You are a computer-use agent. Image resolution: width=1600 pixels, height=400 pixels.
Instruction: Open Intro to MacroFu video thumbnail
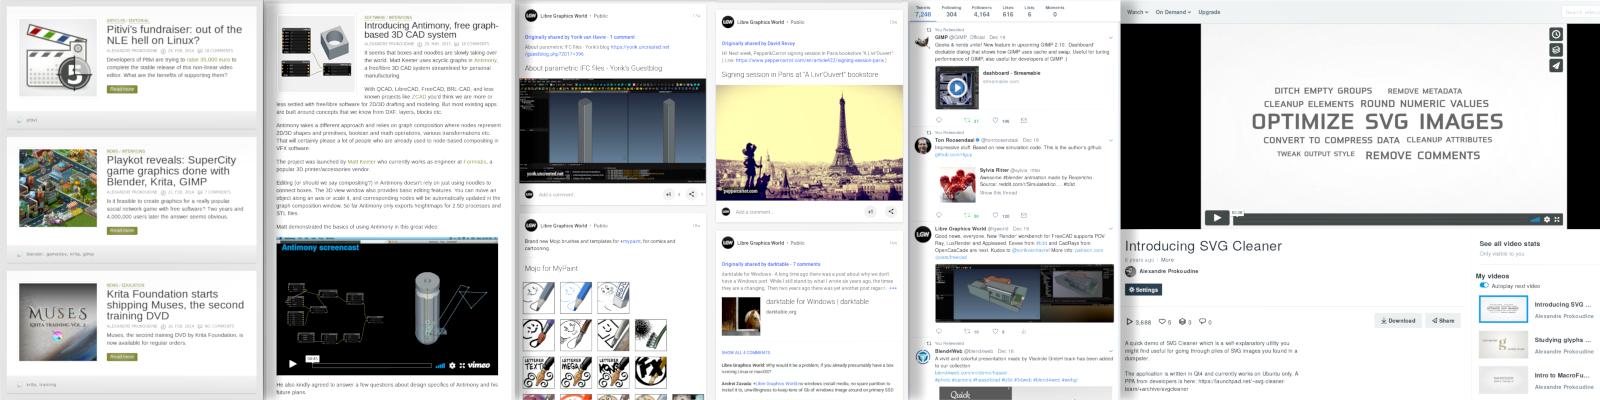click(1503, 379)
